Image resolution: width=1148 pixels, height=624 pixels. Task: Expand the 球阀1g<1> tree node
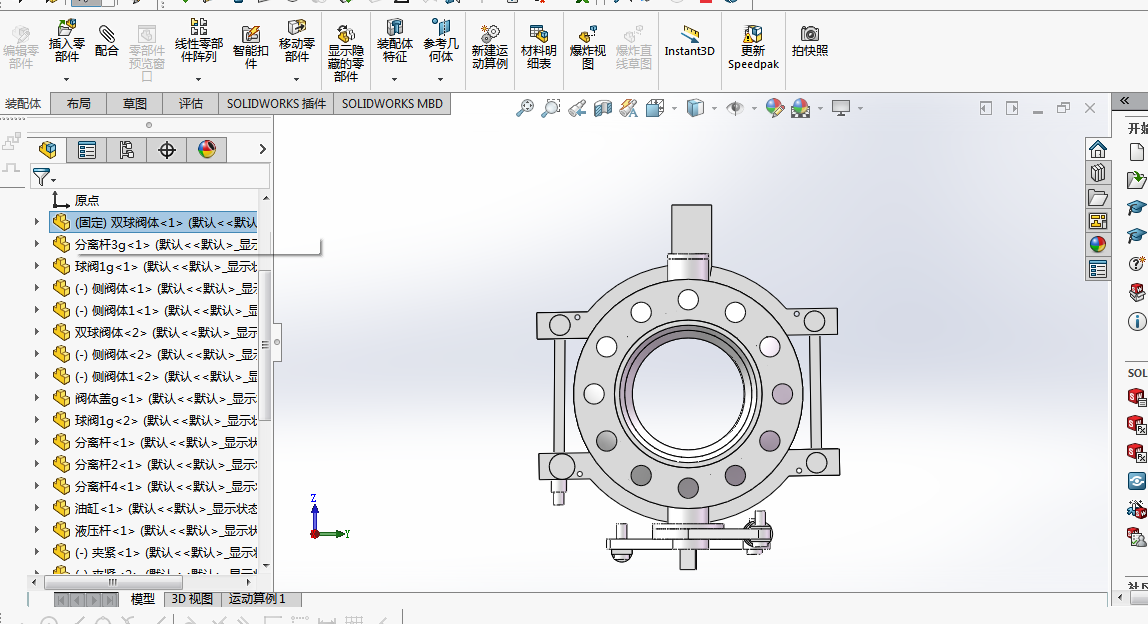[37, 266]
